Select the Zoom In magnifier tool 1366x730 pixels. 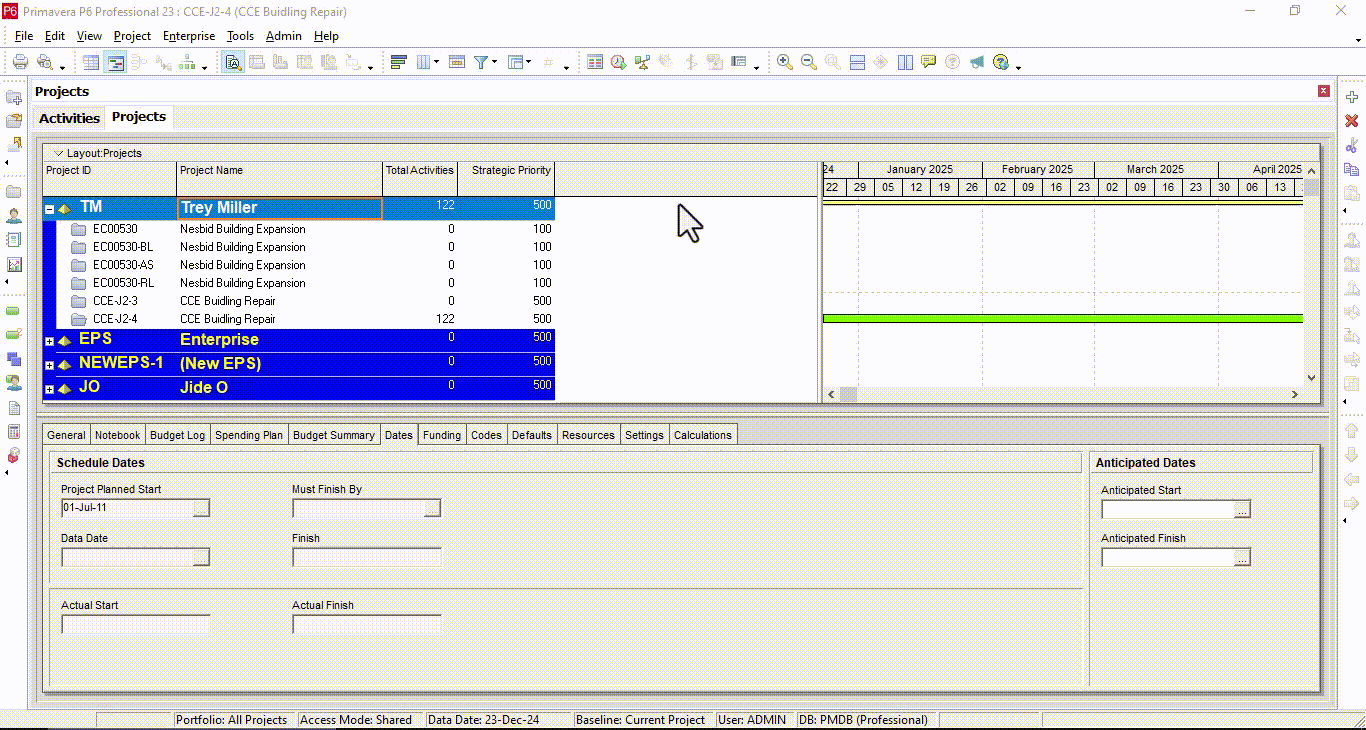coord(785,62)
